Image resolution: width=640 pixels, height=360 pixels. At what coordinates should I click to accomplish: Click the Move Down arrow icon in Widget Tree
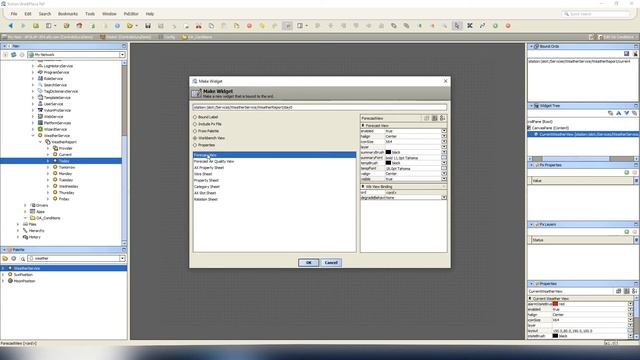coord(627,113)
